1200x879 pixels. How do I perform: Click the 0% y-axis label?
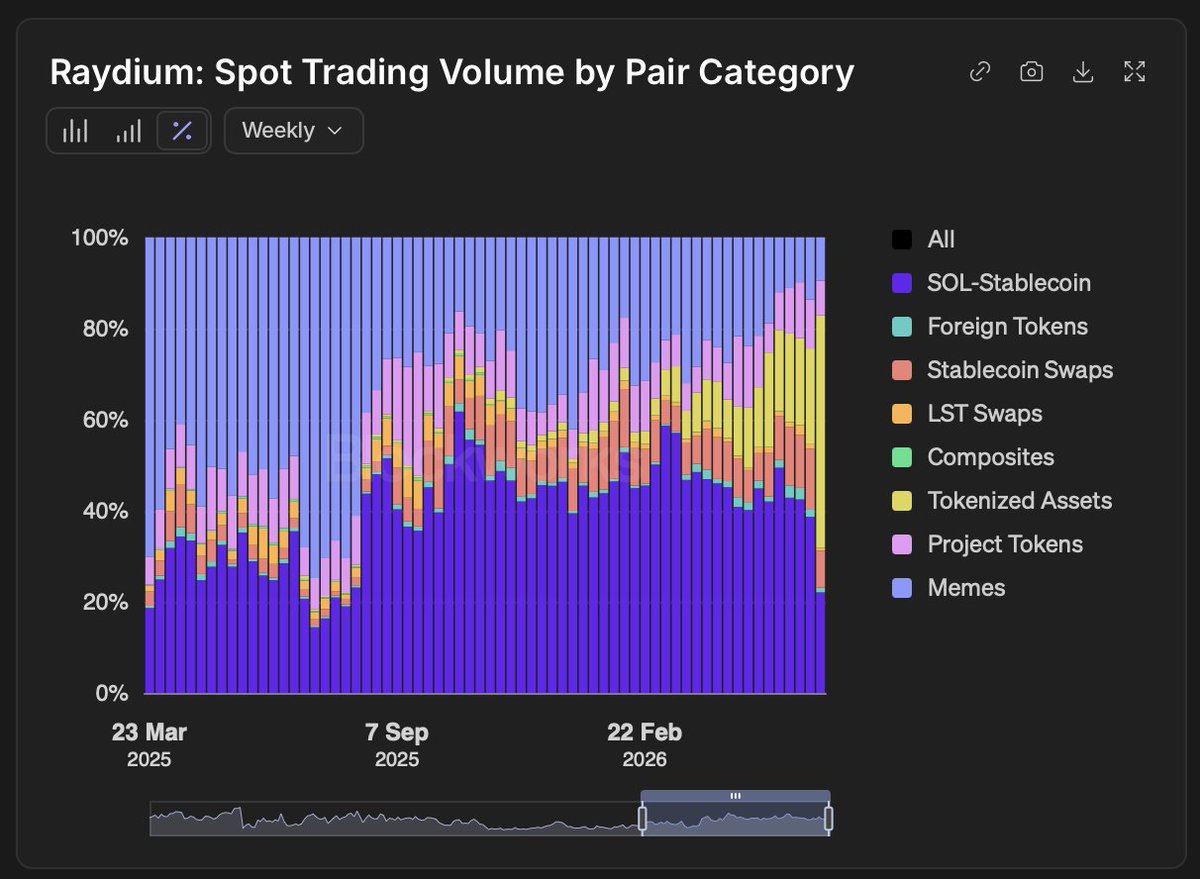coord(110,694)
